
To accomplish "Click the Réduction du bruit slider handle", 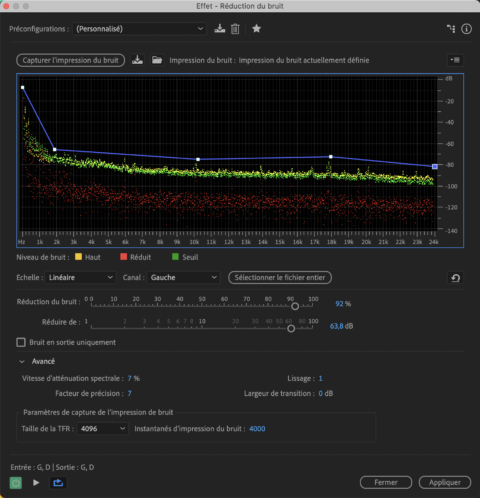I will pyautogui.click(x=295, y=306).
